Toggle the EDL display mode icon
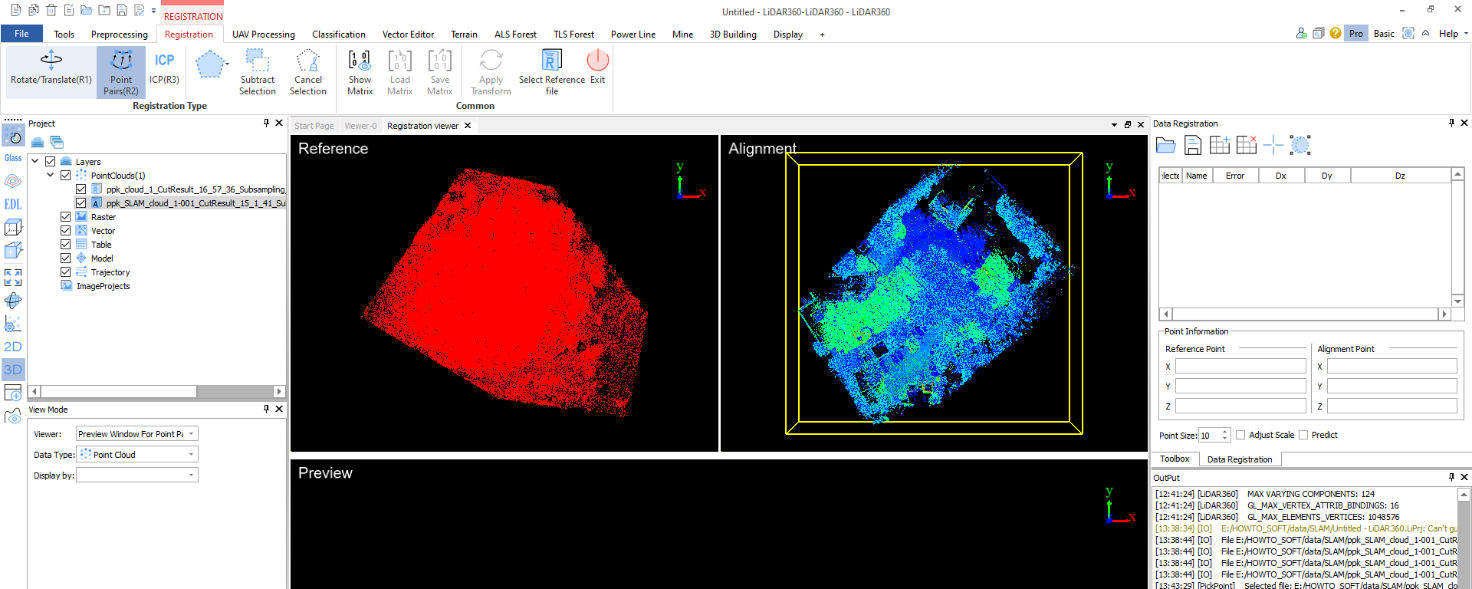This screenshot has width=1472, height=589. click(x=13, y=204)
